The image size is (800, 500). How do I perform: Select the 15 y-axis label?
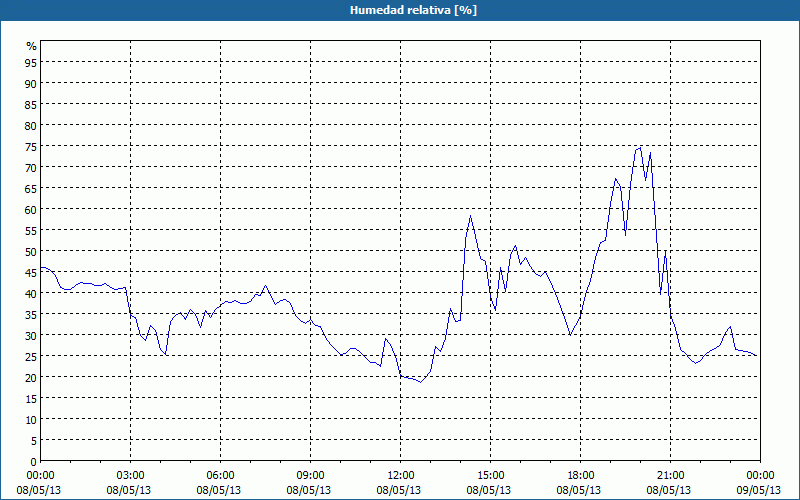tap(31, 398)
